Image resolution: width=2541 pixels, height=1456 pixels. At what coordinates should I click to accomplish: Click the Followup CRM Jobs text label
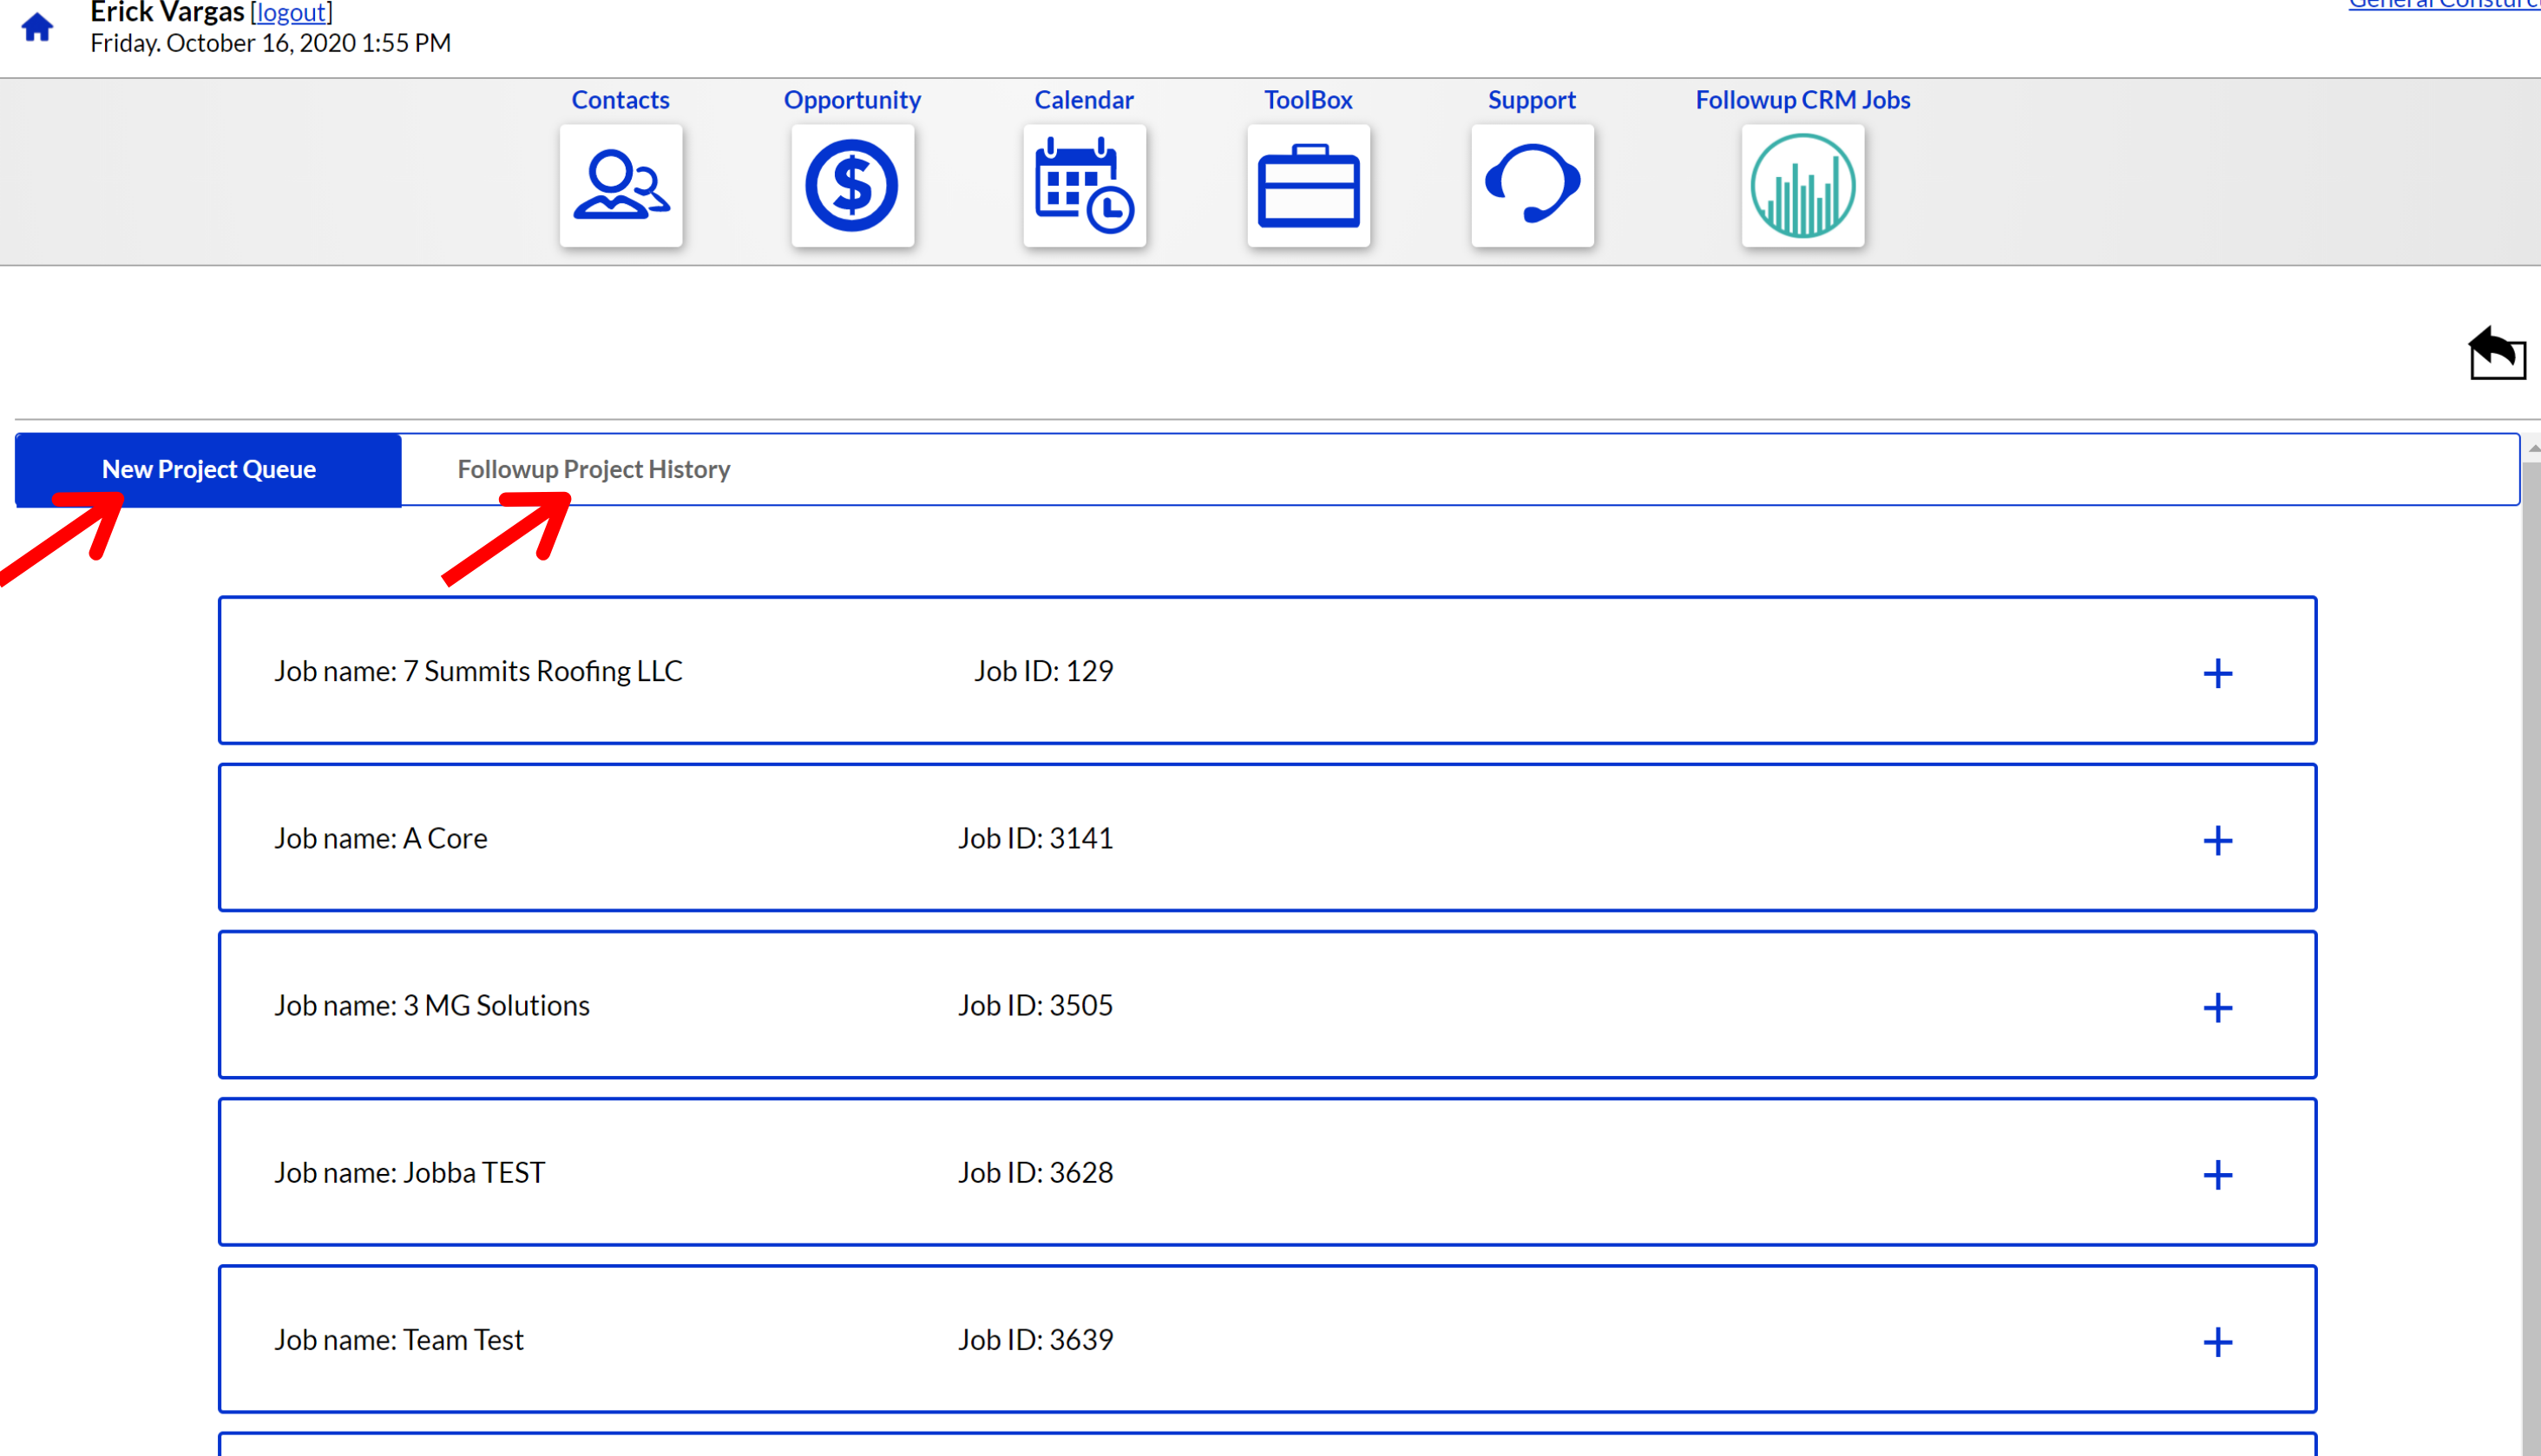(1802, 100)
